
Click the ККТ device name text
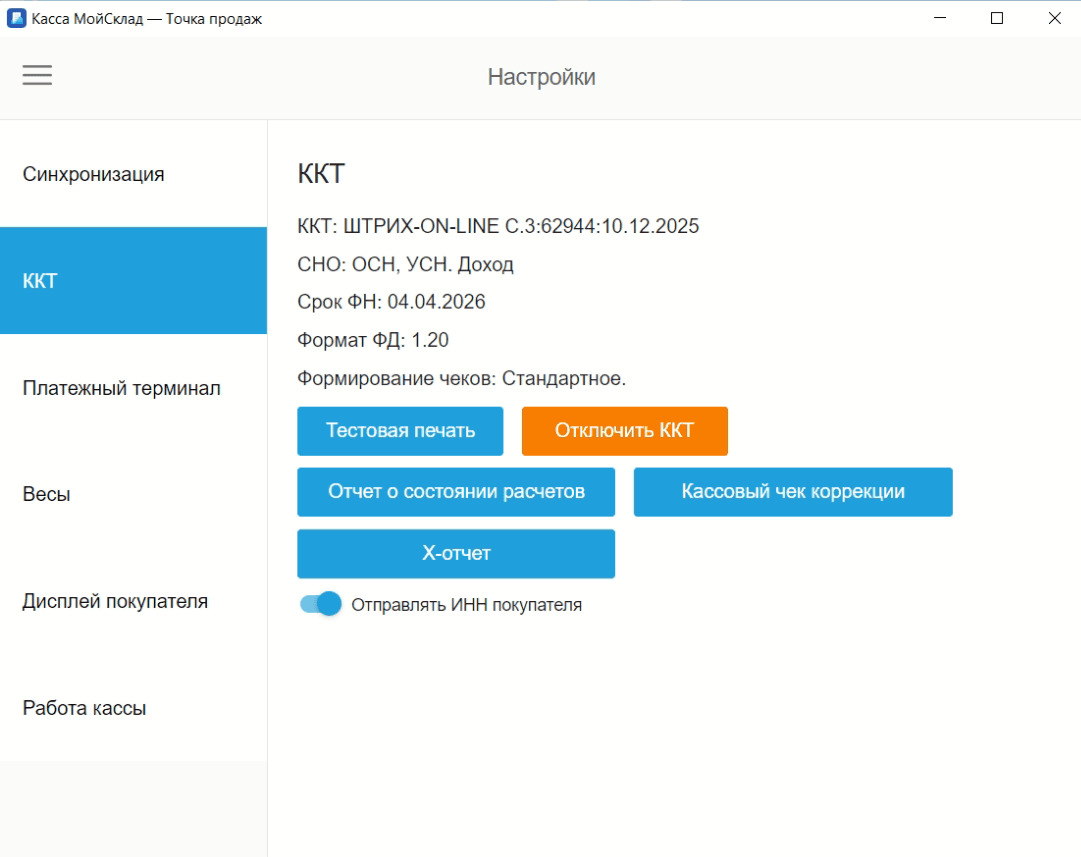498,226
